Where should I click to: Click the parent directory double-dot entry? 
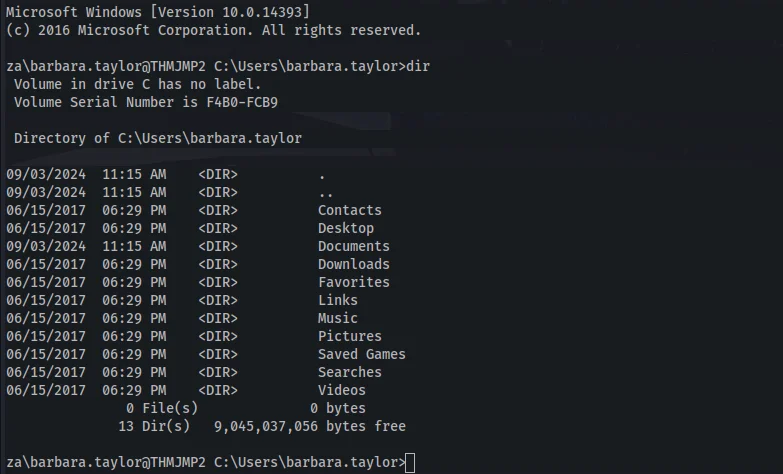(x=326, y=192)
